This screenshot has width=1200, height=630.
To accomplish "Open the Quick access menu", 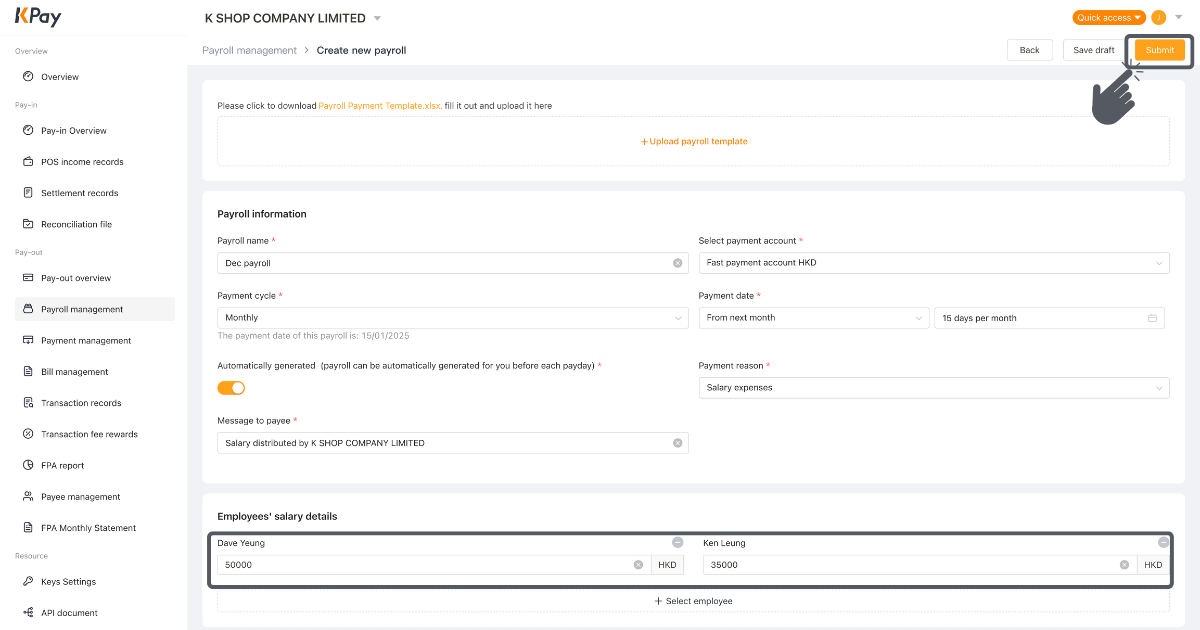I will point(1108,17).
